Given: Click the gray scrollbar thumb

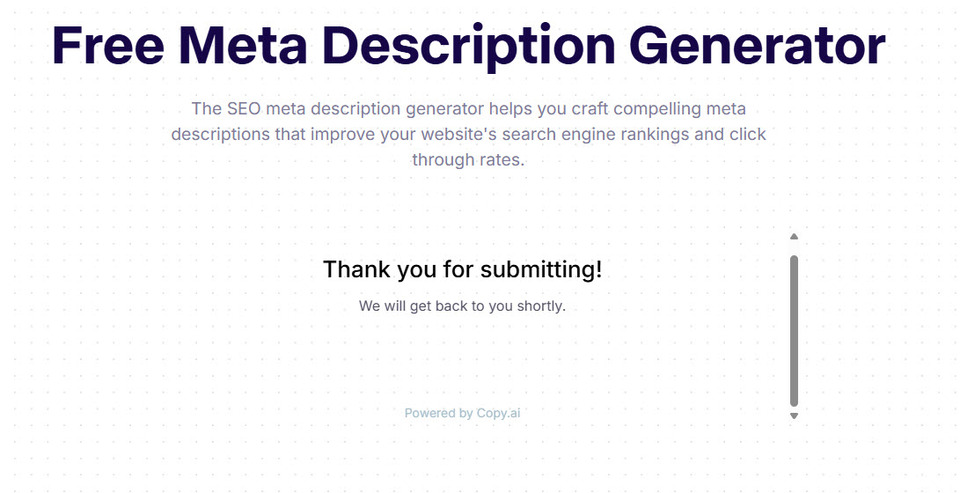Looking at the screenshot, I should coord(794,330).
